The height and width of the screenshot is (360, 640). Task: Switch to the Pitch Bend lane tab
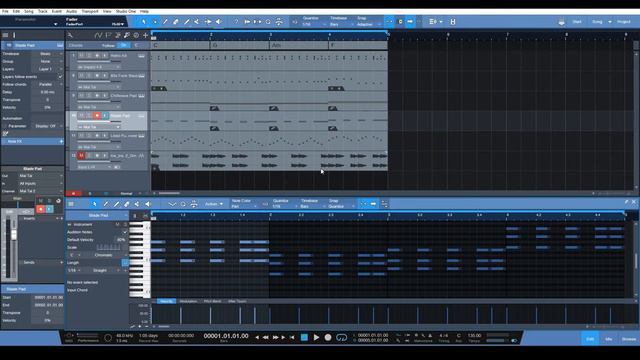212,301
